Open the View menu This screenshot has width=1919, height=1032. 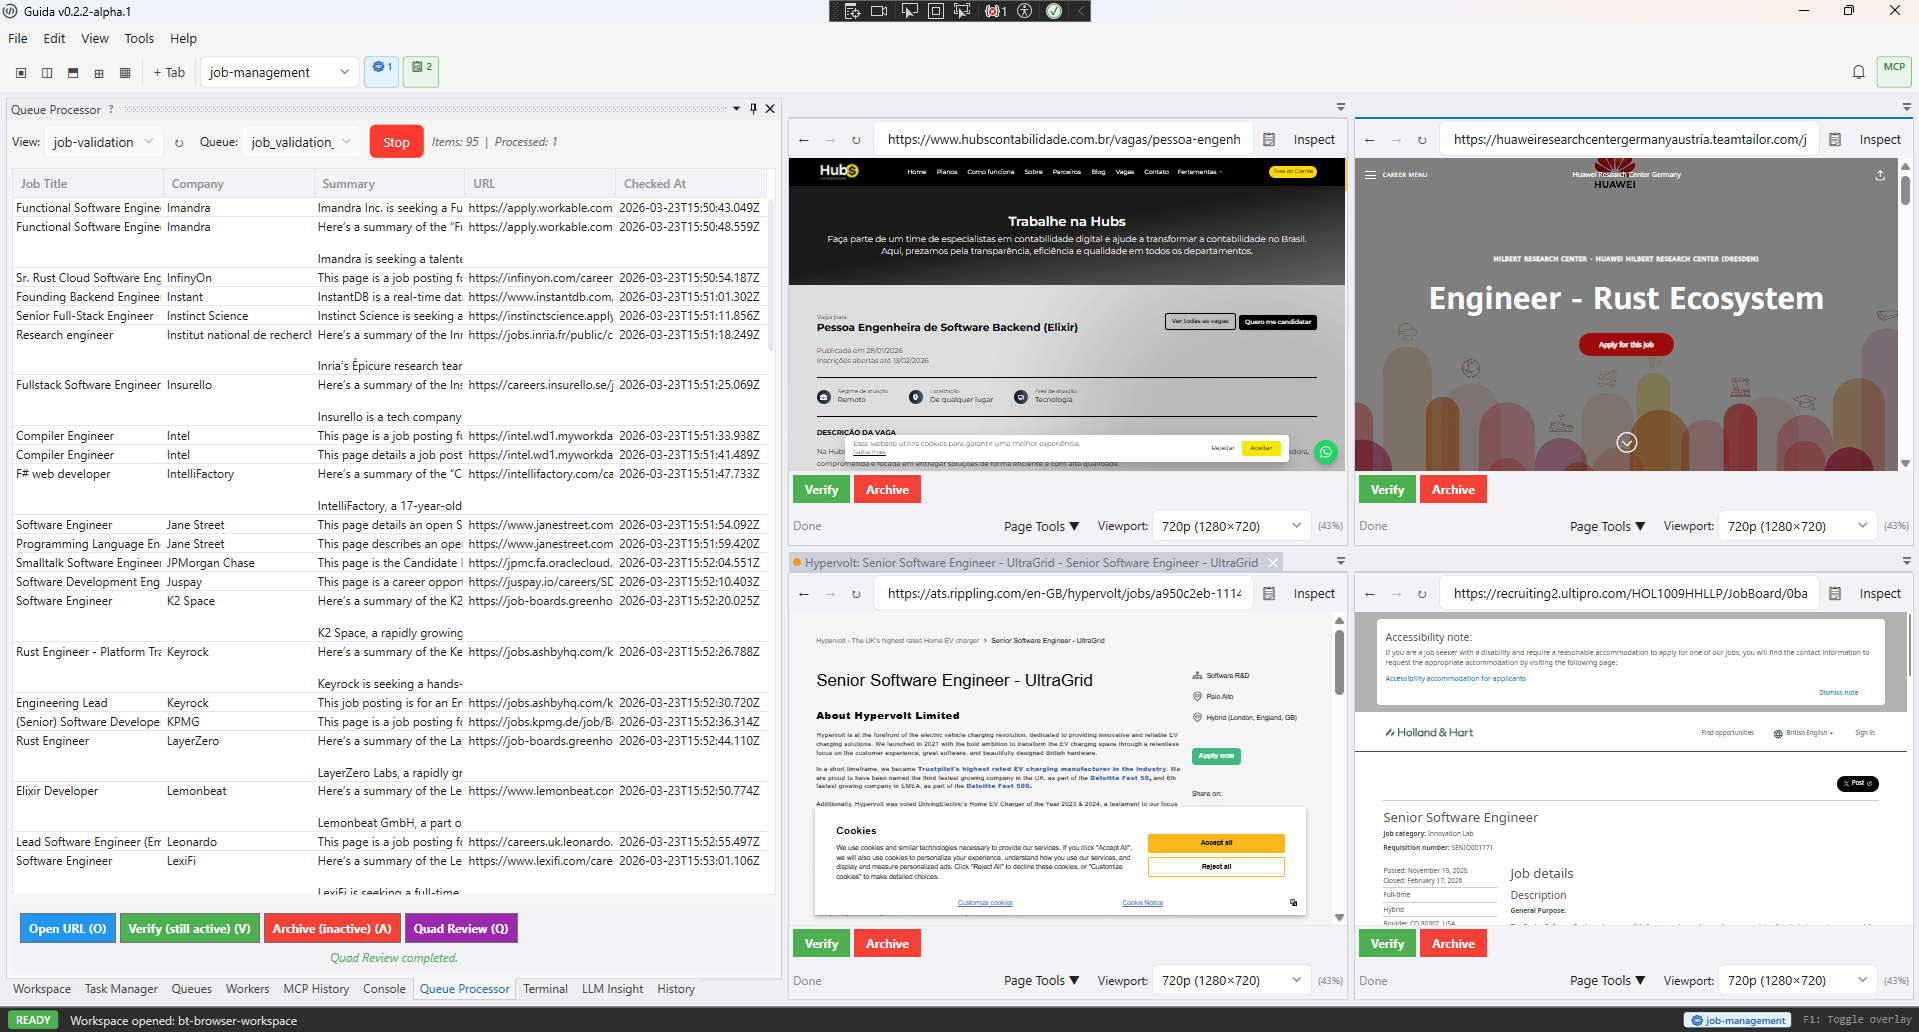point(95,39)
